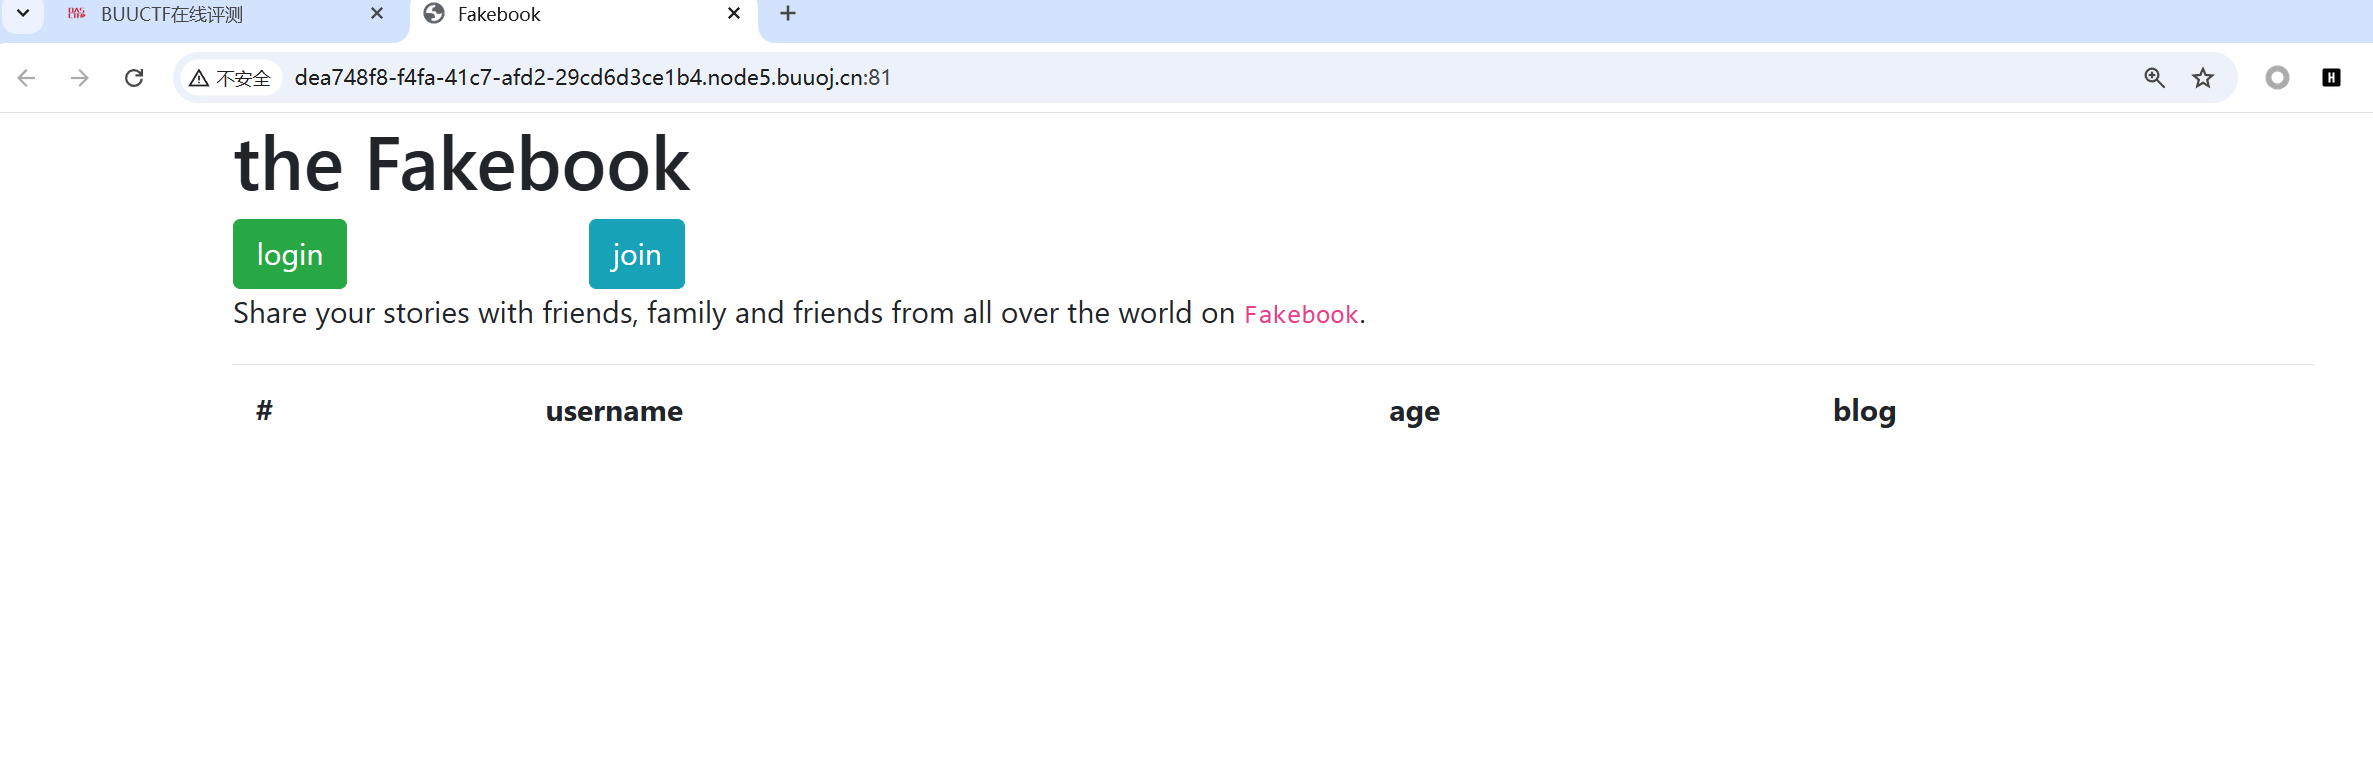Click the gray circle extension icon
This screenshot has height=781, width=2373.
pos(2277,78)
